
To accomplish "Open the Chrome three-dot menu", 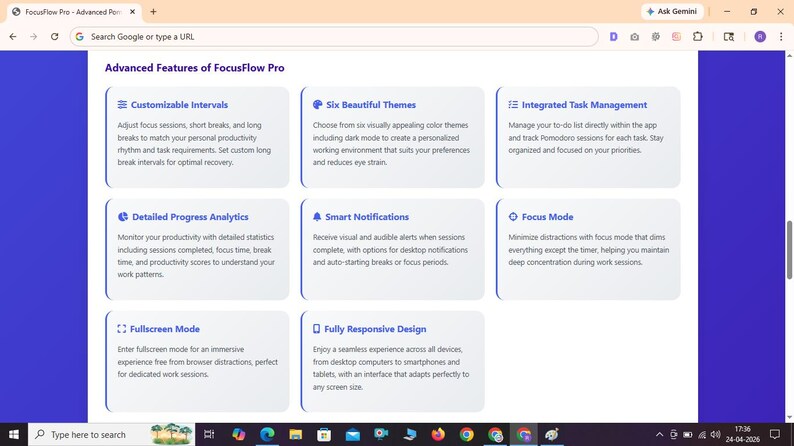I will (781, 36).
